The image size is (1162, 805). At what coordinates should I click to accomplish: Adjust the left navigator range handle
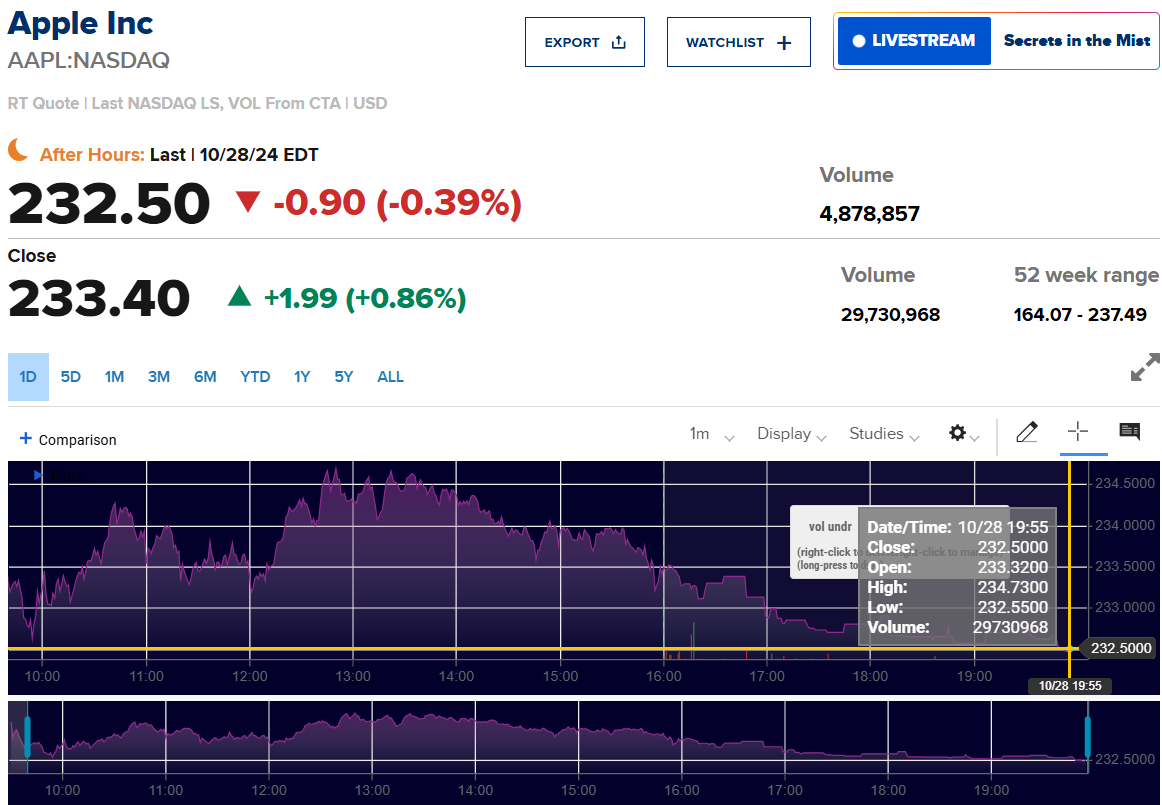[27, 737]
